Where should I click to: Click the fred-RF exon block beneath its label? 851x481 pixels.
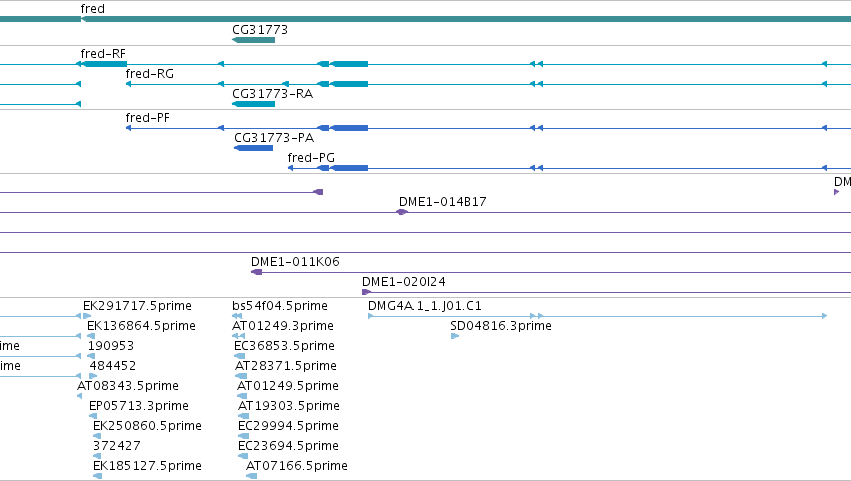point(105,64)
